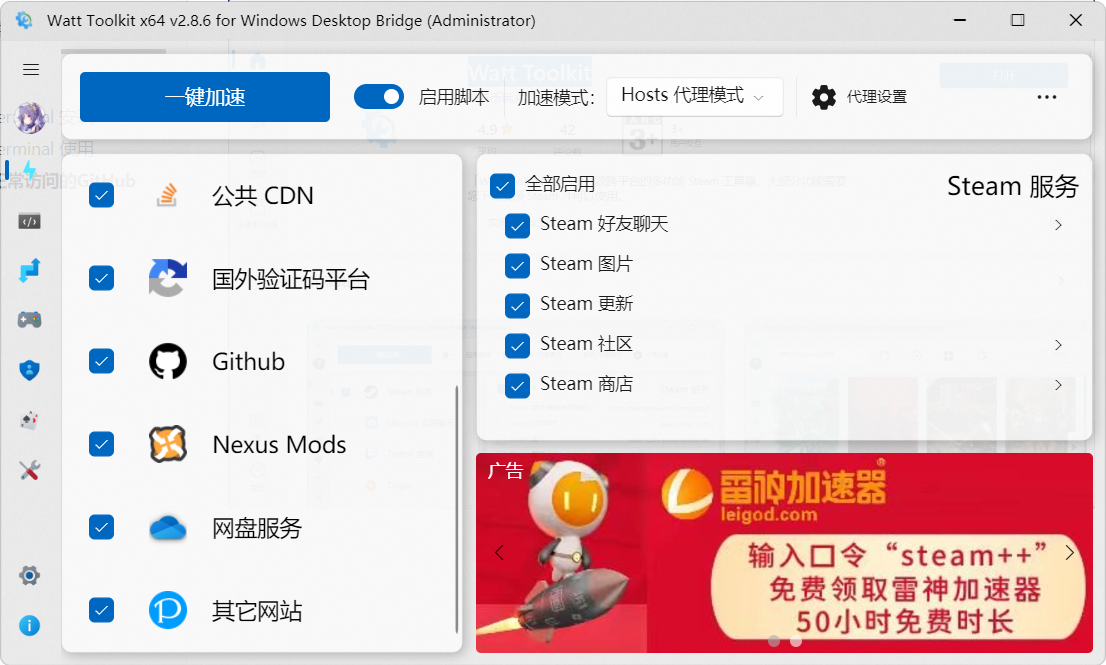Viewport: 1106px width, 665px height.
Task: Open the hamburger navigation menu
Action: [x=30, y=69]
